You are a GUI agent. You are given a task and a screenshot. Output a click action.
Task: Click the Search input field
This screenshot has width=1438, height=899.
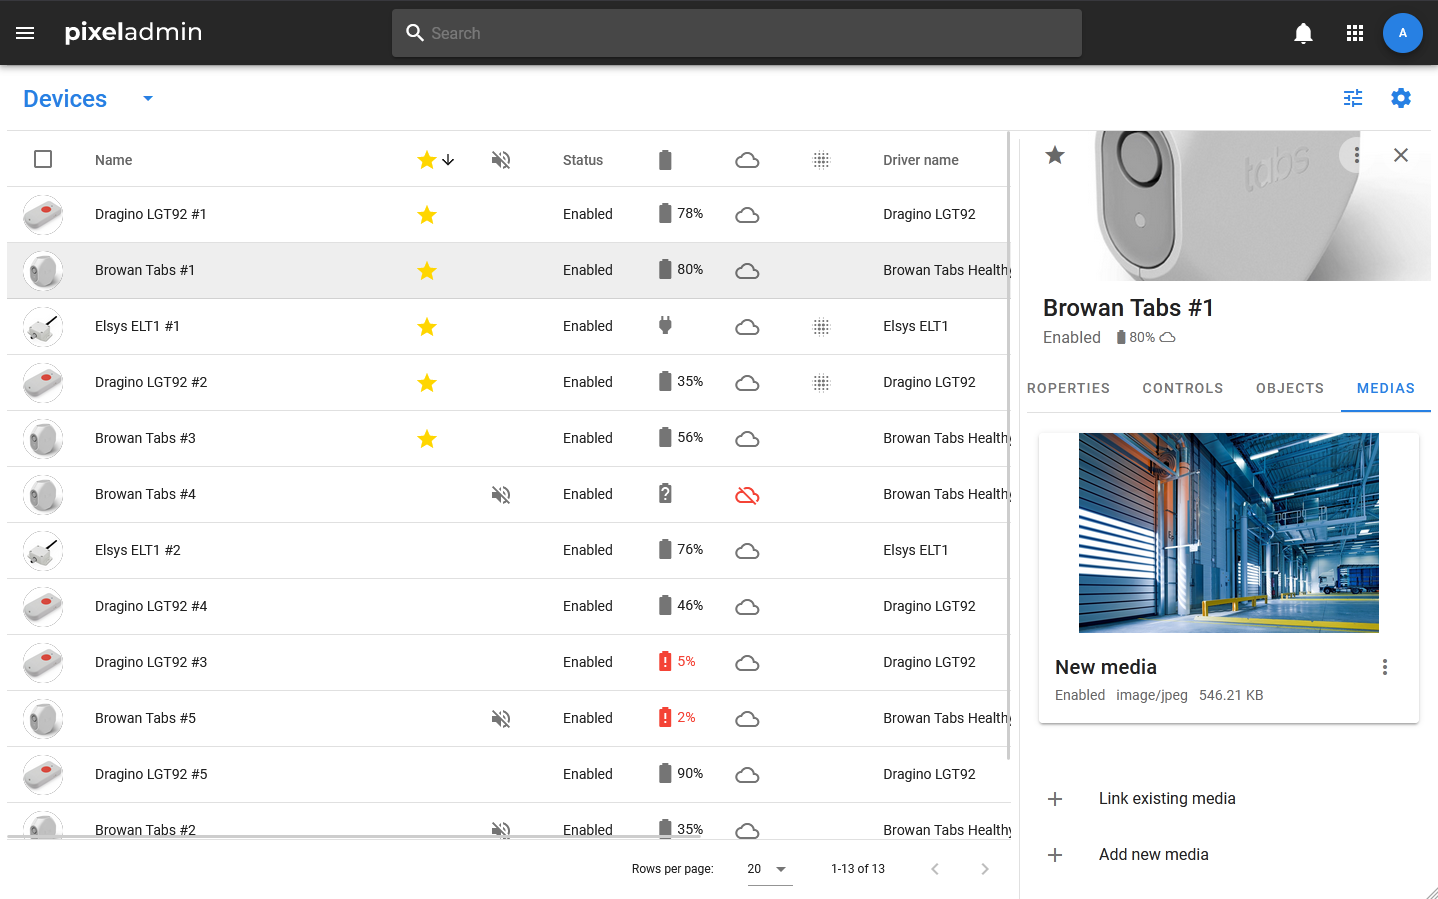(x=737, y=33)
